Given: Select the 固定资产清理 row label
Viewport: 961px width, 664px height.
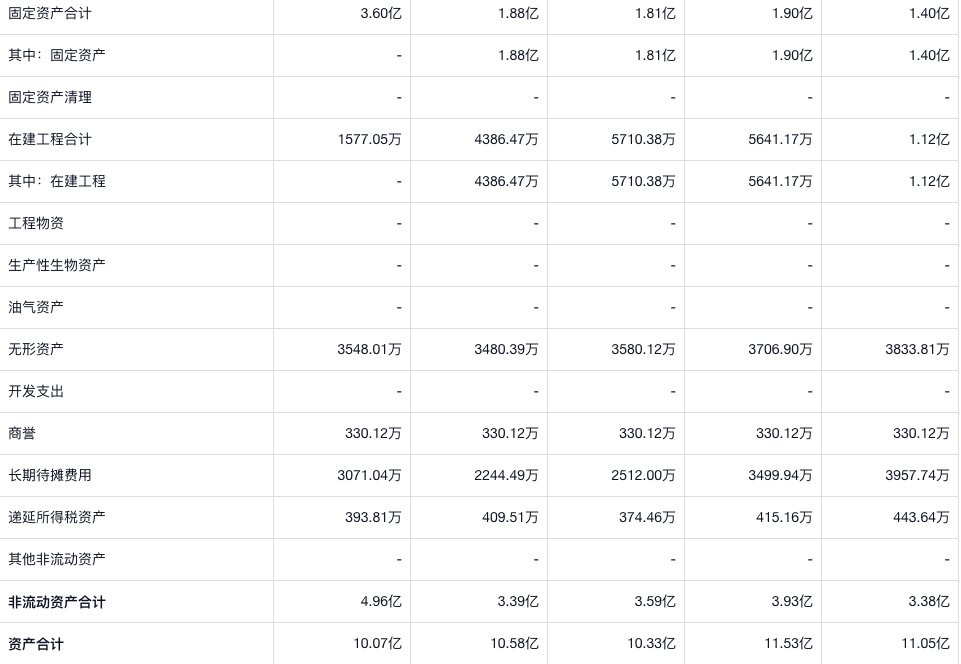Looking at the screenshot, I should pos(50,97).
